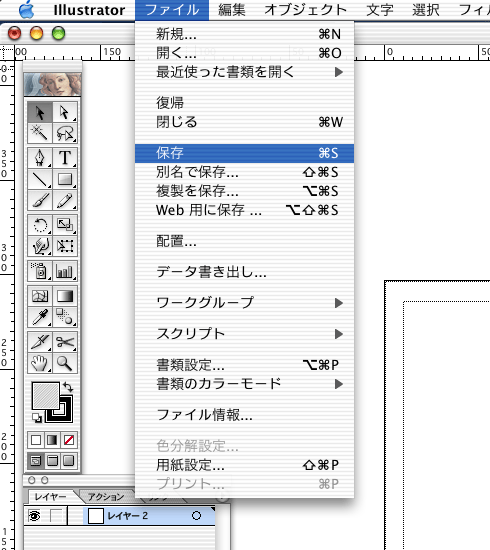Select the Paintbrush tool
Screen dimensions: 490x550
[40, 200]
